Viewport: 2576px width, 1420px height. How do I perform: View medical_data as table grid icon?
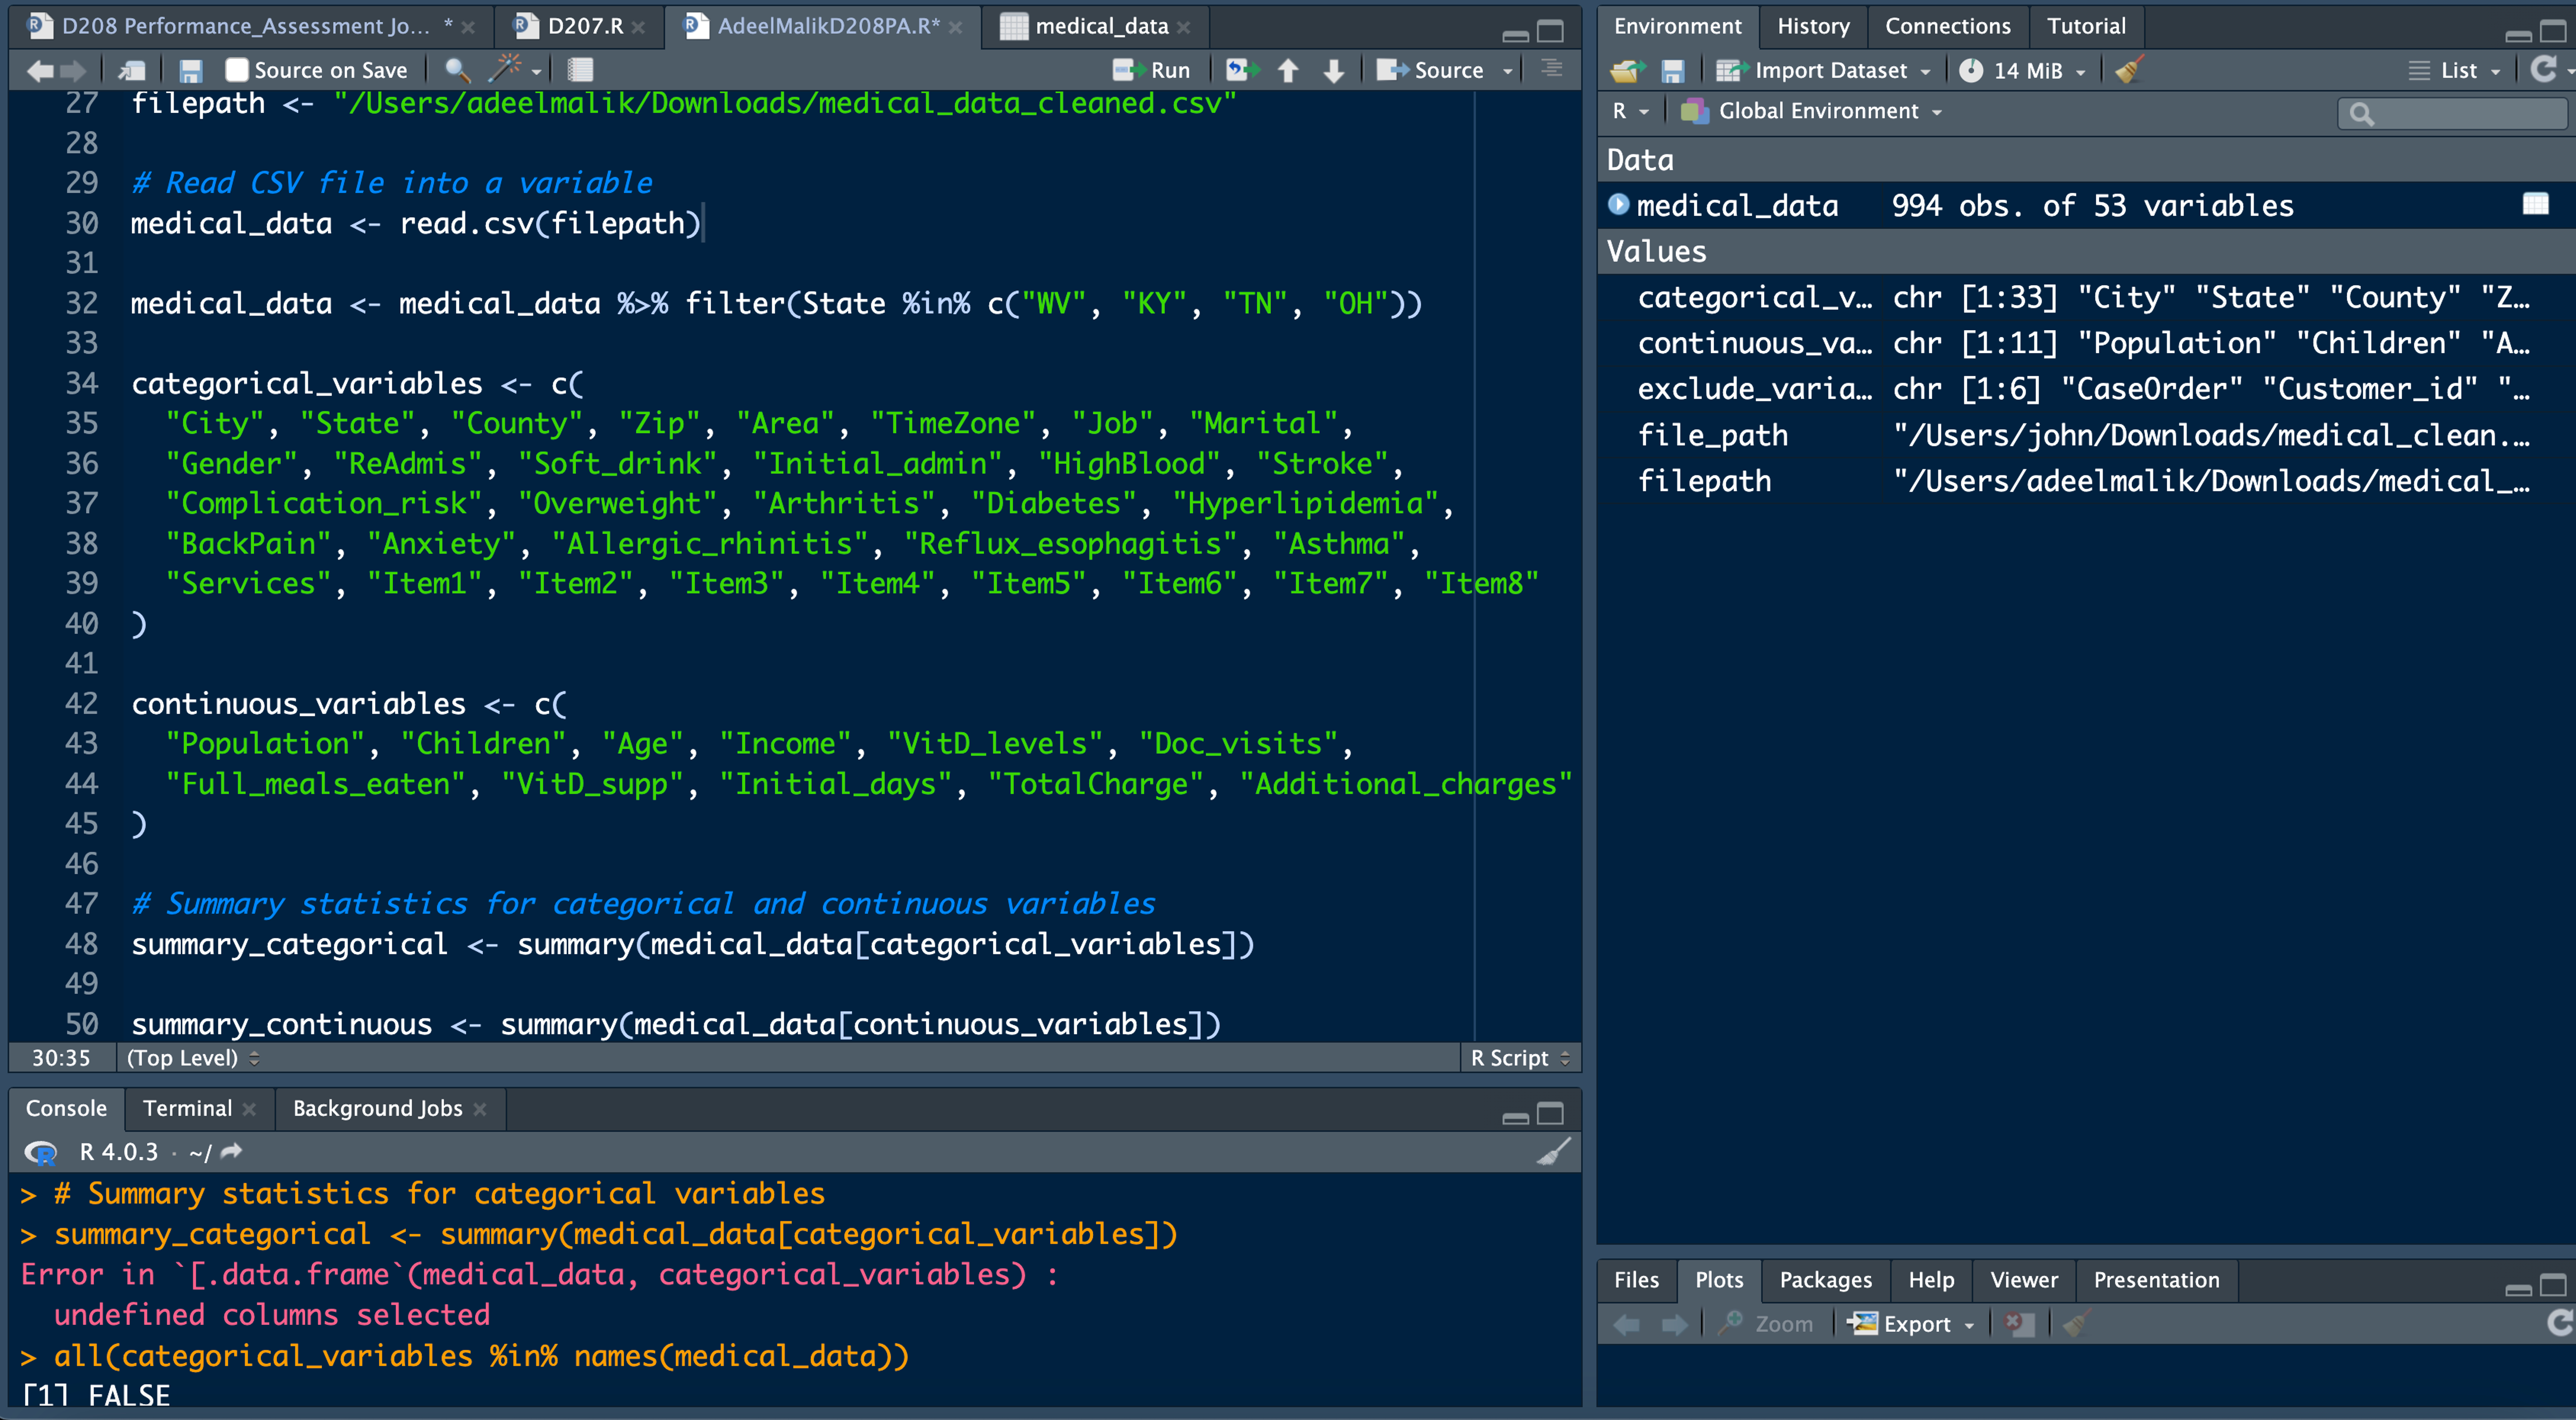point(2535,205)
